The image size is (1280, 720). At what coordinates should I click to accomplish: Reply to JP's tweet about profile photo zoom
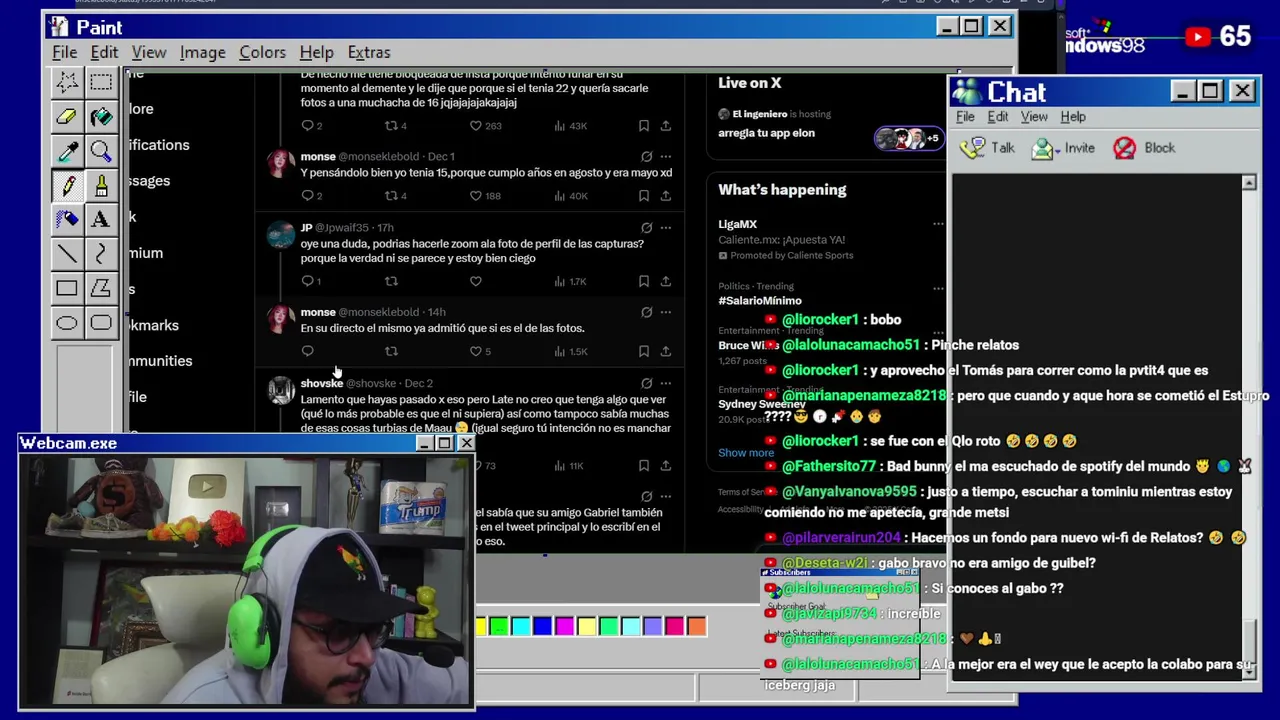(x=307, y=281)
